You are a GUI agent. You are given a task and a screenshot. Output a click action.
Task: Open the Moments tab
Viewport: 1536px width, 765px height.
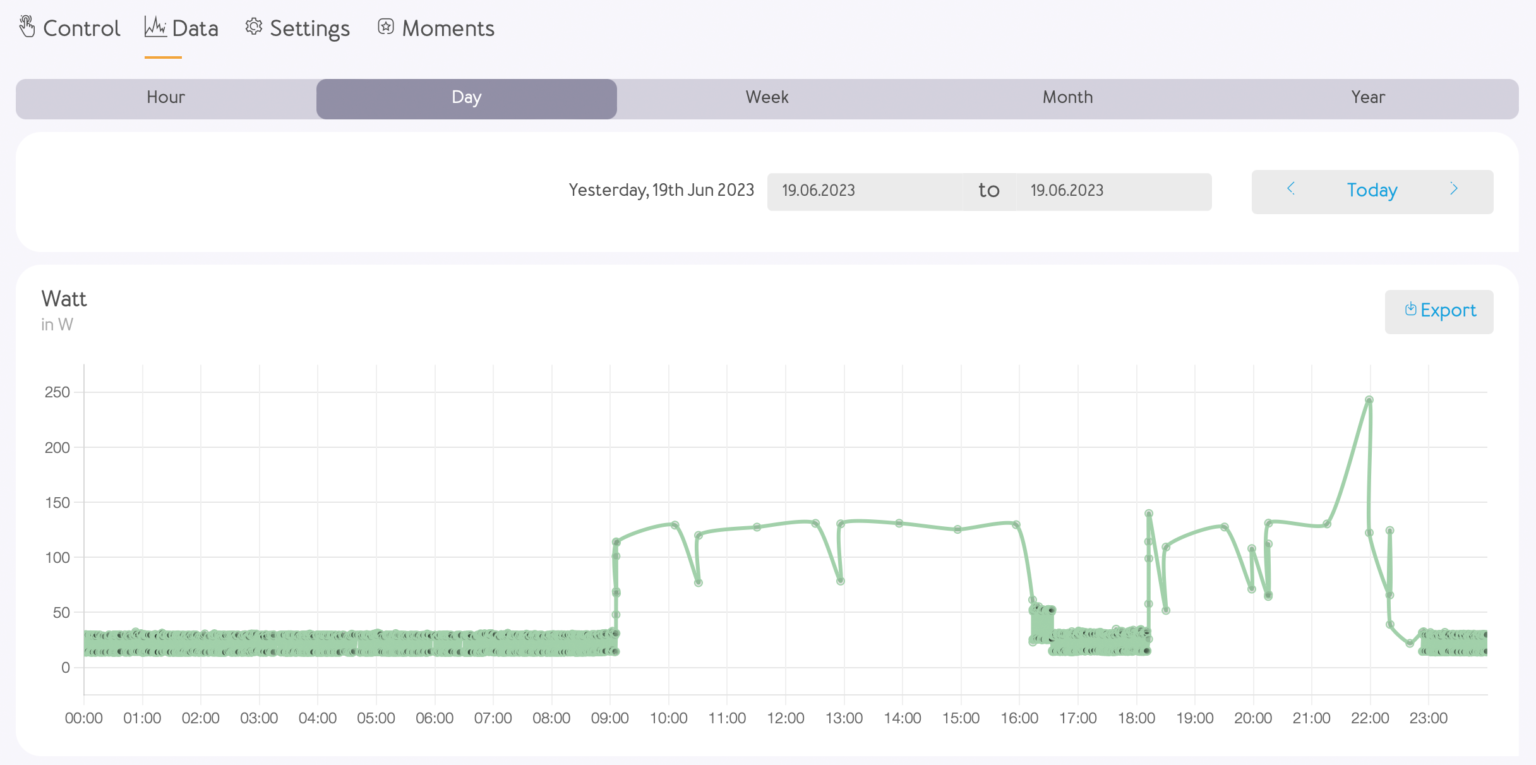coord(447,29)
